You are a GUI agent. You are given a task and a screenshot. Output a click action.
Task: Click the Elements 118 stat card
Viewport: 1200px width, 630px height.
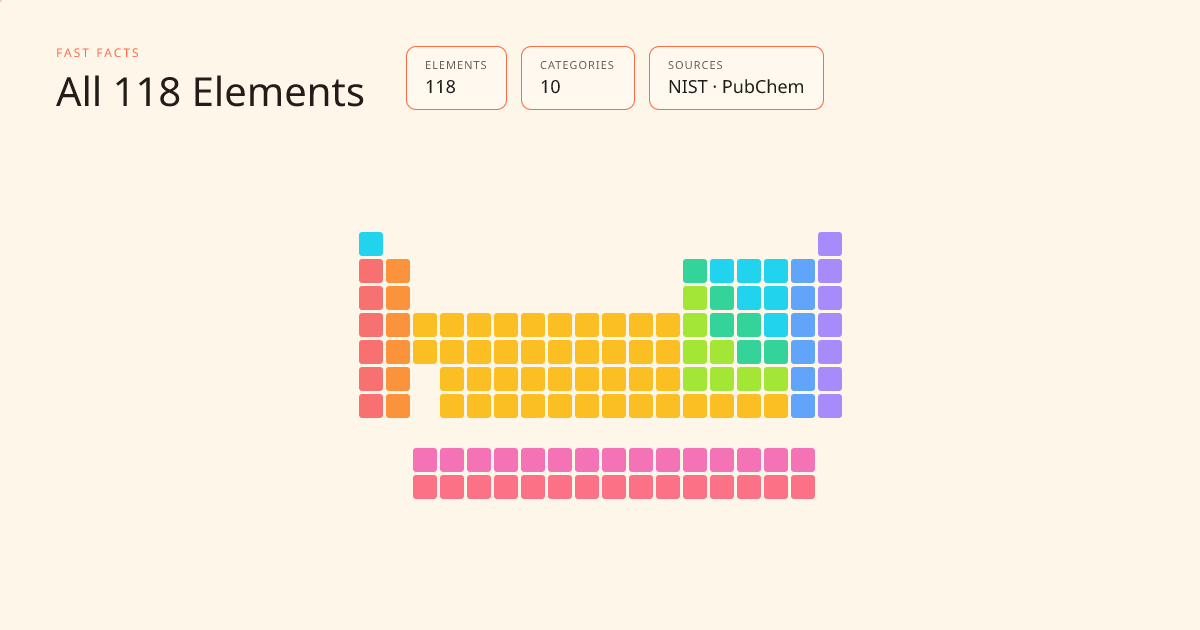click(456, 78)
